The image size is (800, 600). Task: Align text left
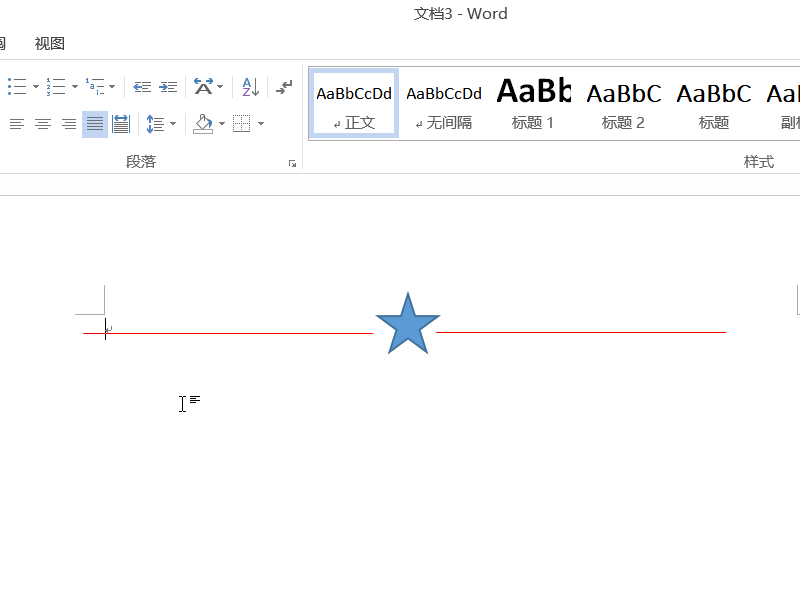point(17,124)
